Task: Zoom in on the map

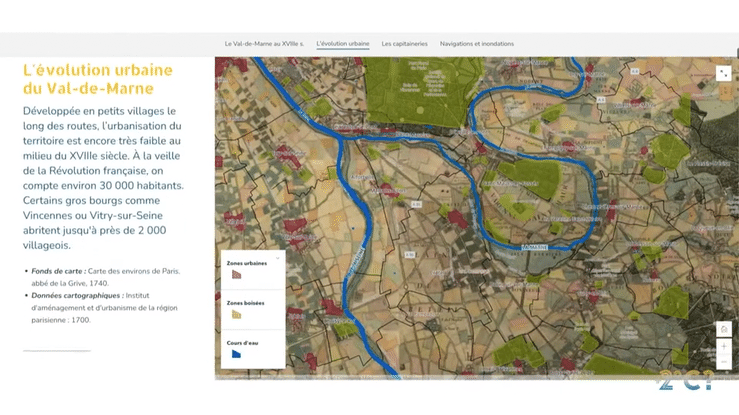Action: 723,347
